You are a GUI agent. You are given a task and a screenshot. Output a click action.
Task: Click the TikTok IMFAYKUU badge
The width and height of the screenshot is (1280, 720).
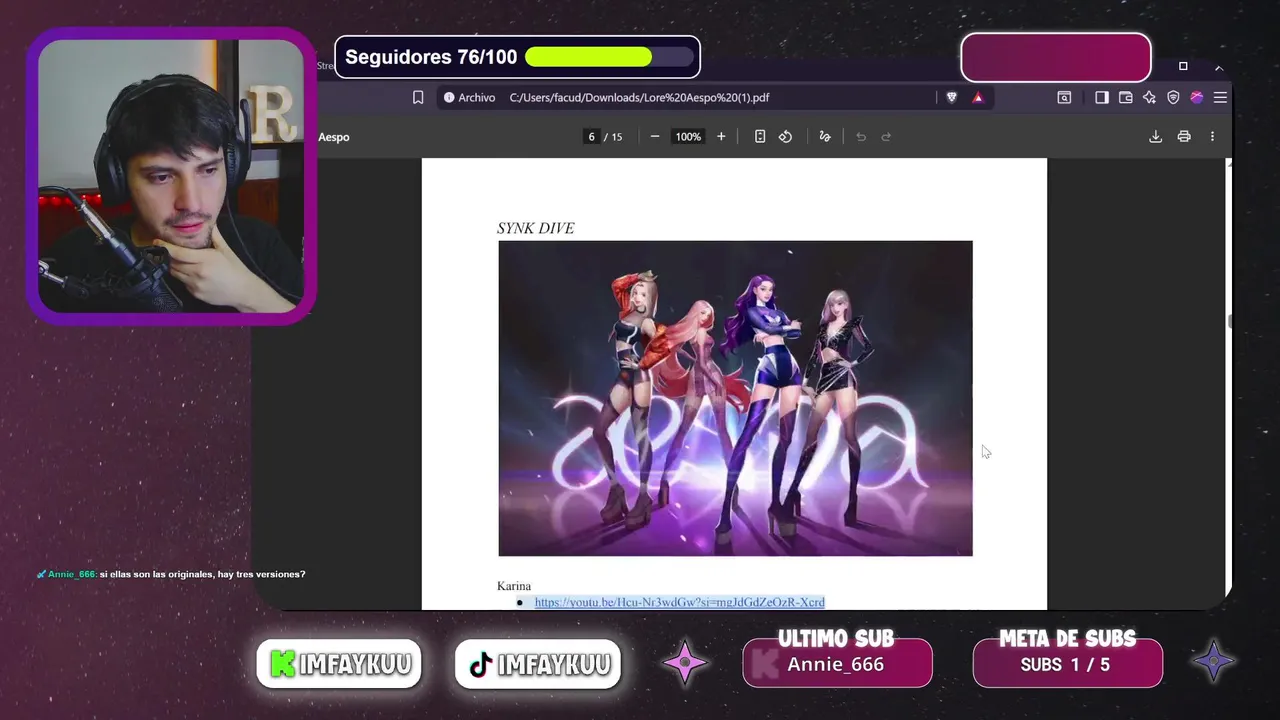[x=538, y=664]
